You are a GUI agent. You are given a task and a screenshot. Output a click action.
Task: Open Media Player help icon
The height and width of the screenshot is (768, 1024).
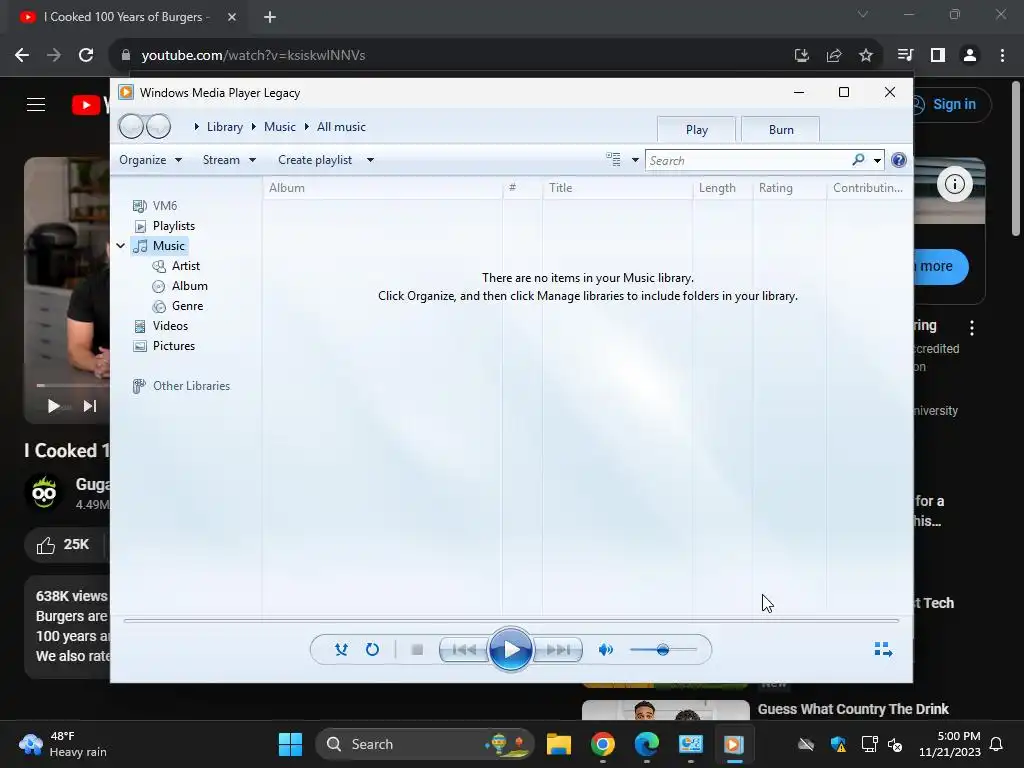click(x=899, y=160)
